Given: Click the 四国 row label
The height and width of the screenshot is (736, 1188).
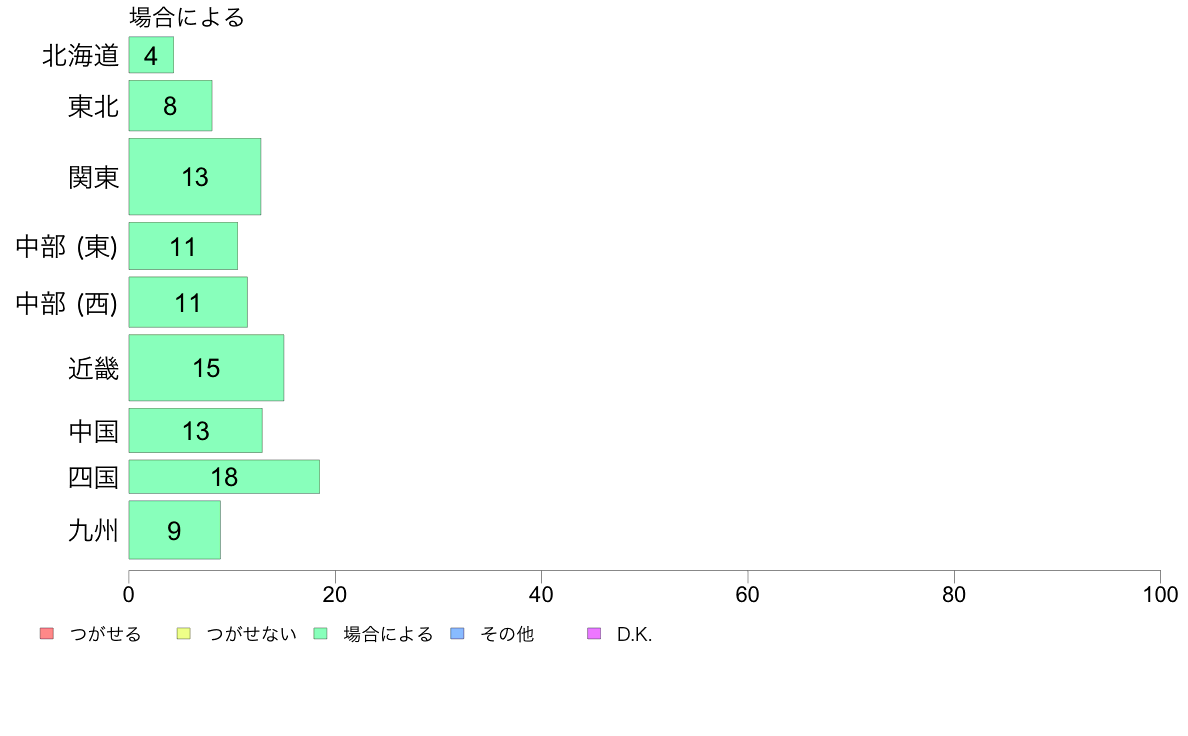Looking at the screenshot, I should [94, 478].
